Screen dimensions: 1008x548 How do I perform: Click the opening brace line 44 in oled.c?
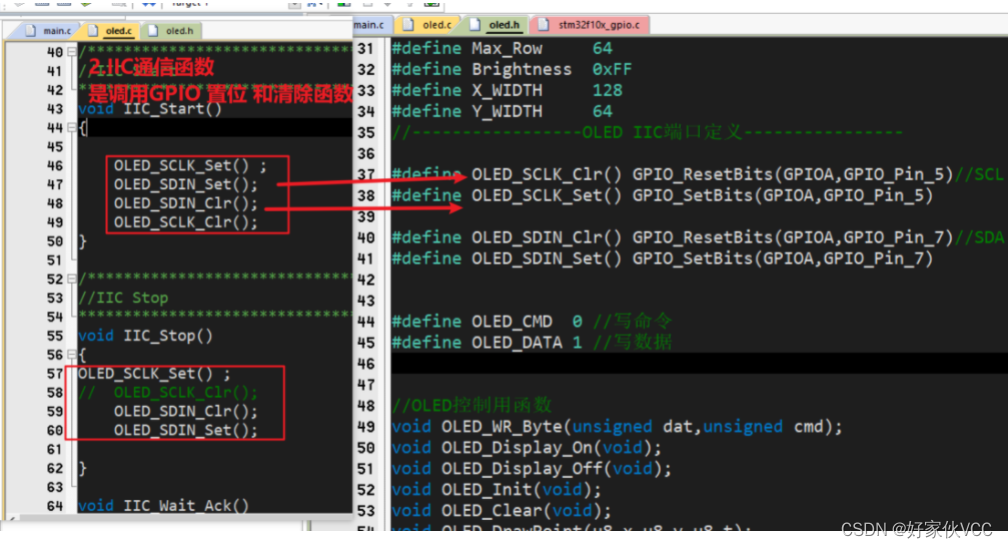coord(215,127)
